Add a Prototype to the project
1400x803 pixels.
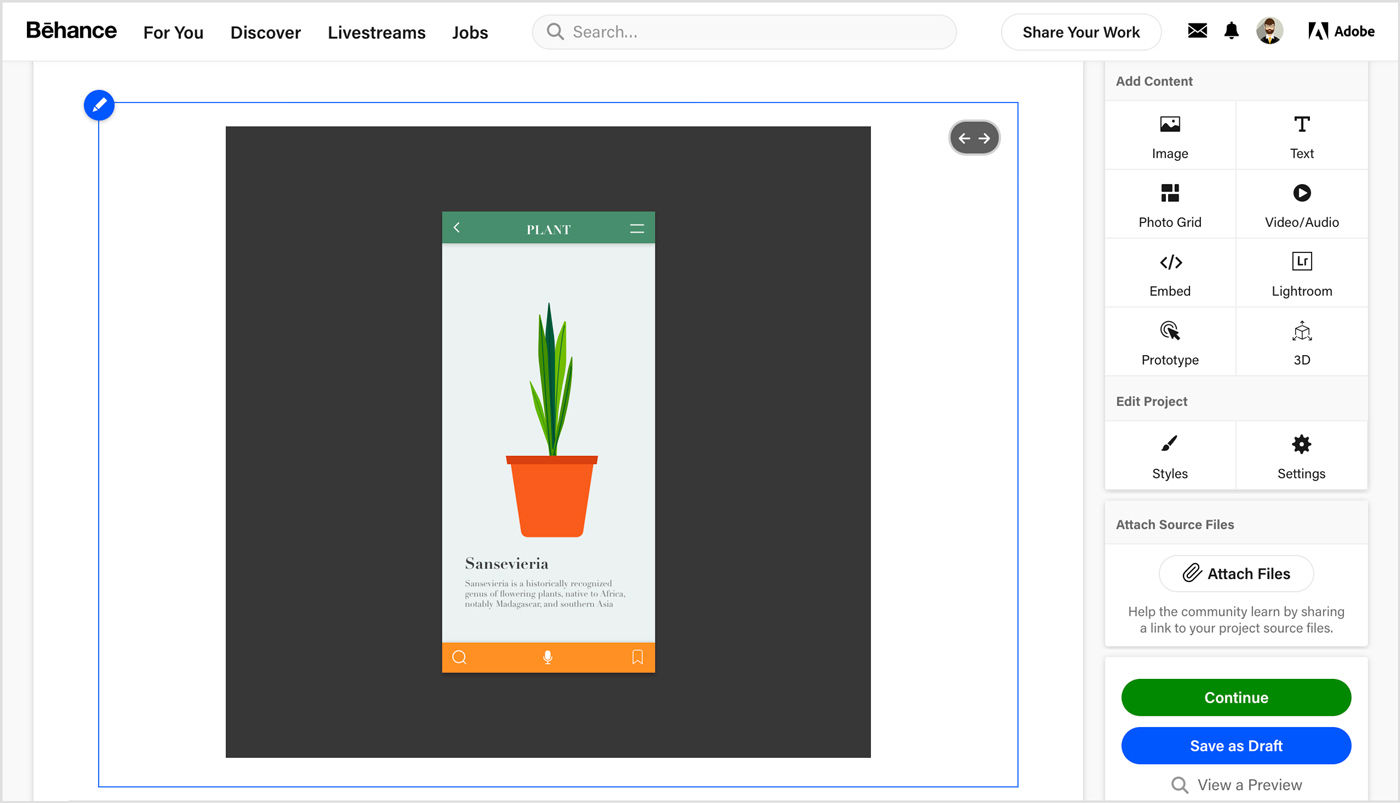1169,341
